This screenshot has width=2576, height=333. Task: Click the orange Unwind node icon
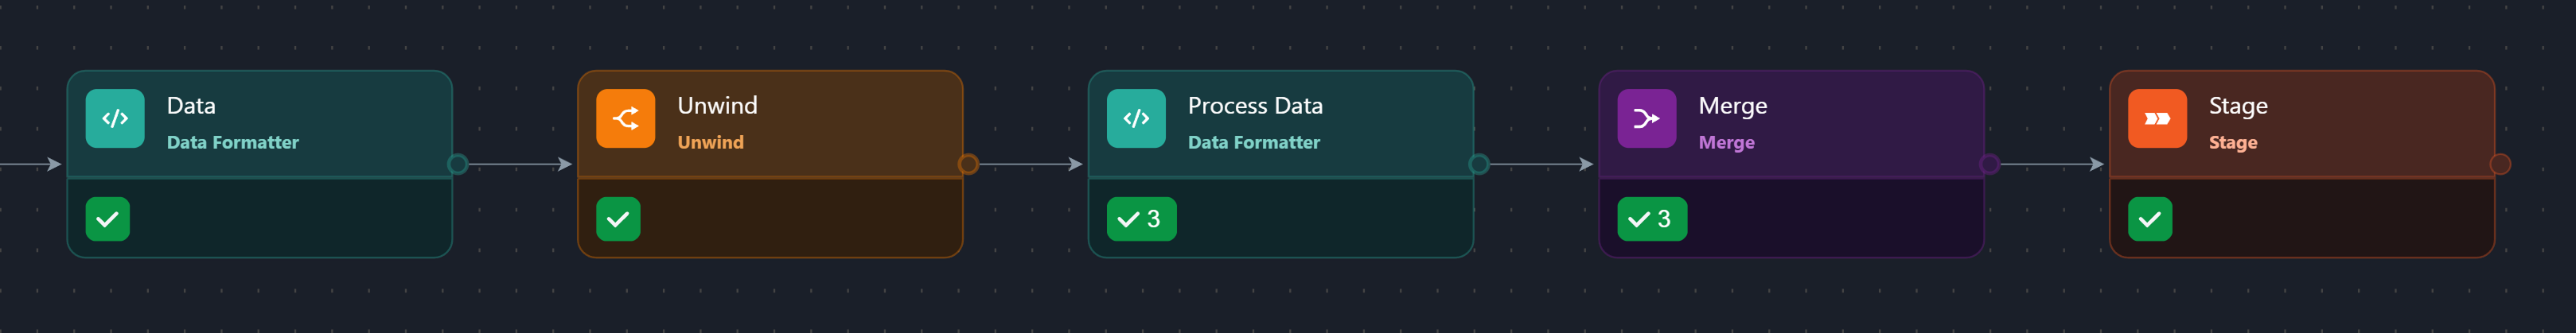point(625,119)
